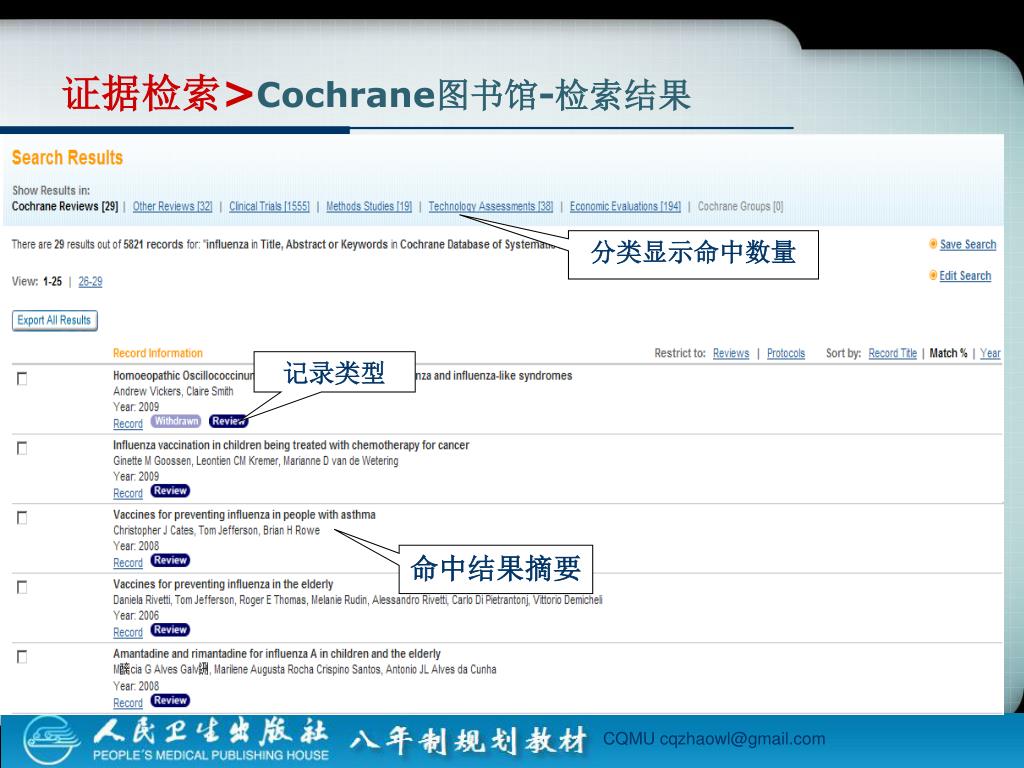Click the Review badge for the elderly vaccines record

click(170, 630)
